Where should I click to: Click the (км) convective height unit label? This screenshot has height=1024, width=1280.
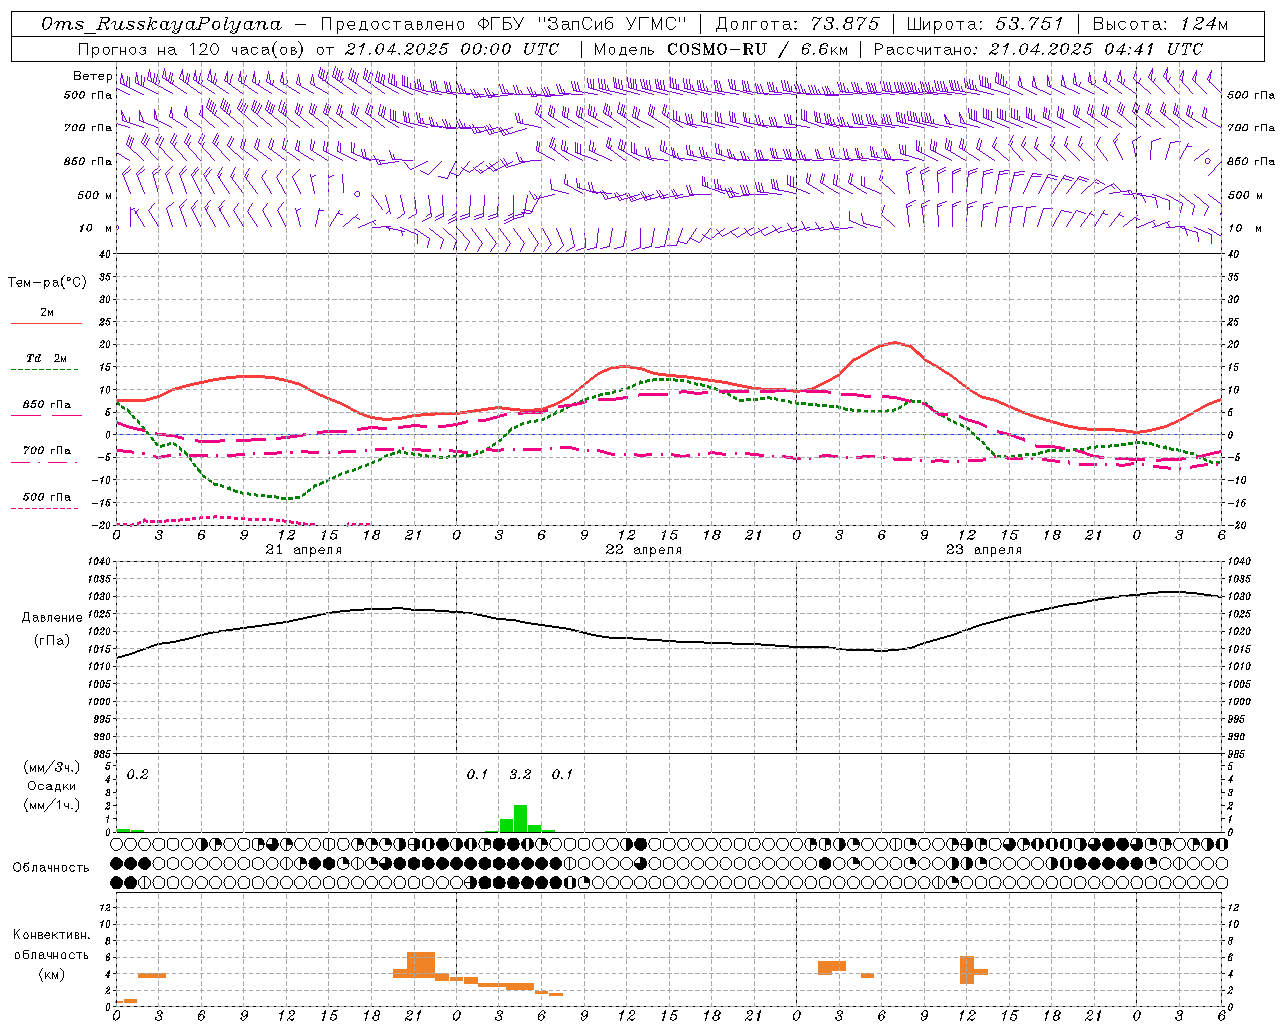(52, 974)
